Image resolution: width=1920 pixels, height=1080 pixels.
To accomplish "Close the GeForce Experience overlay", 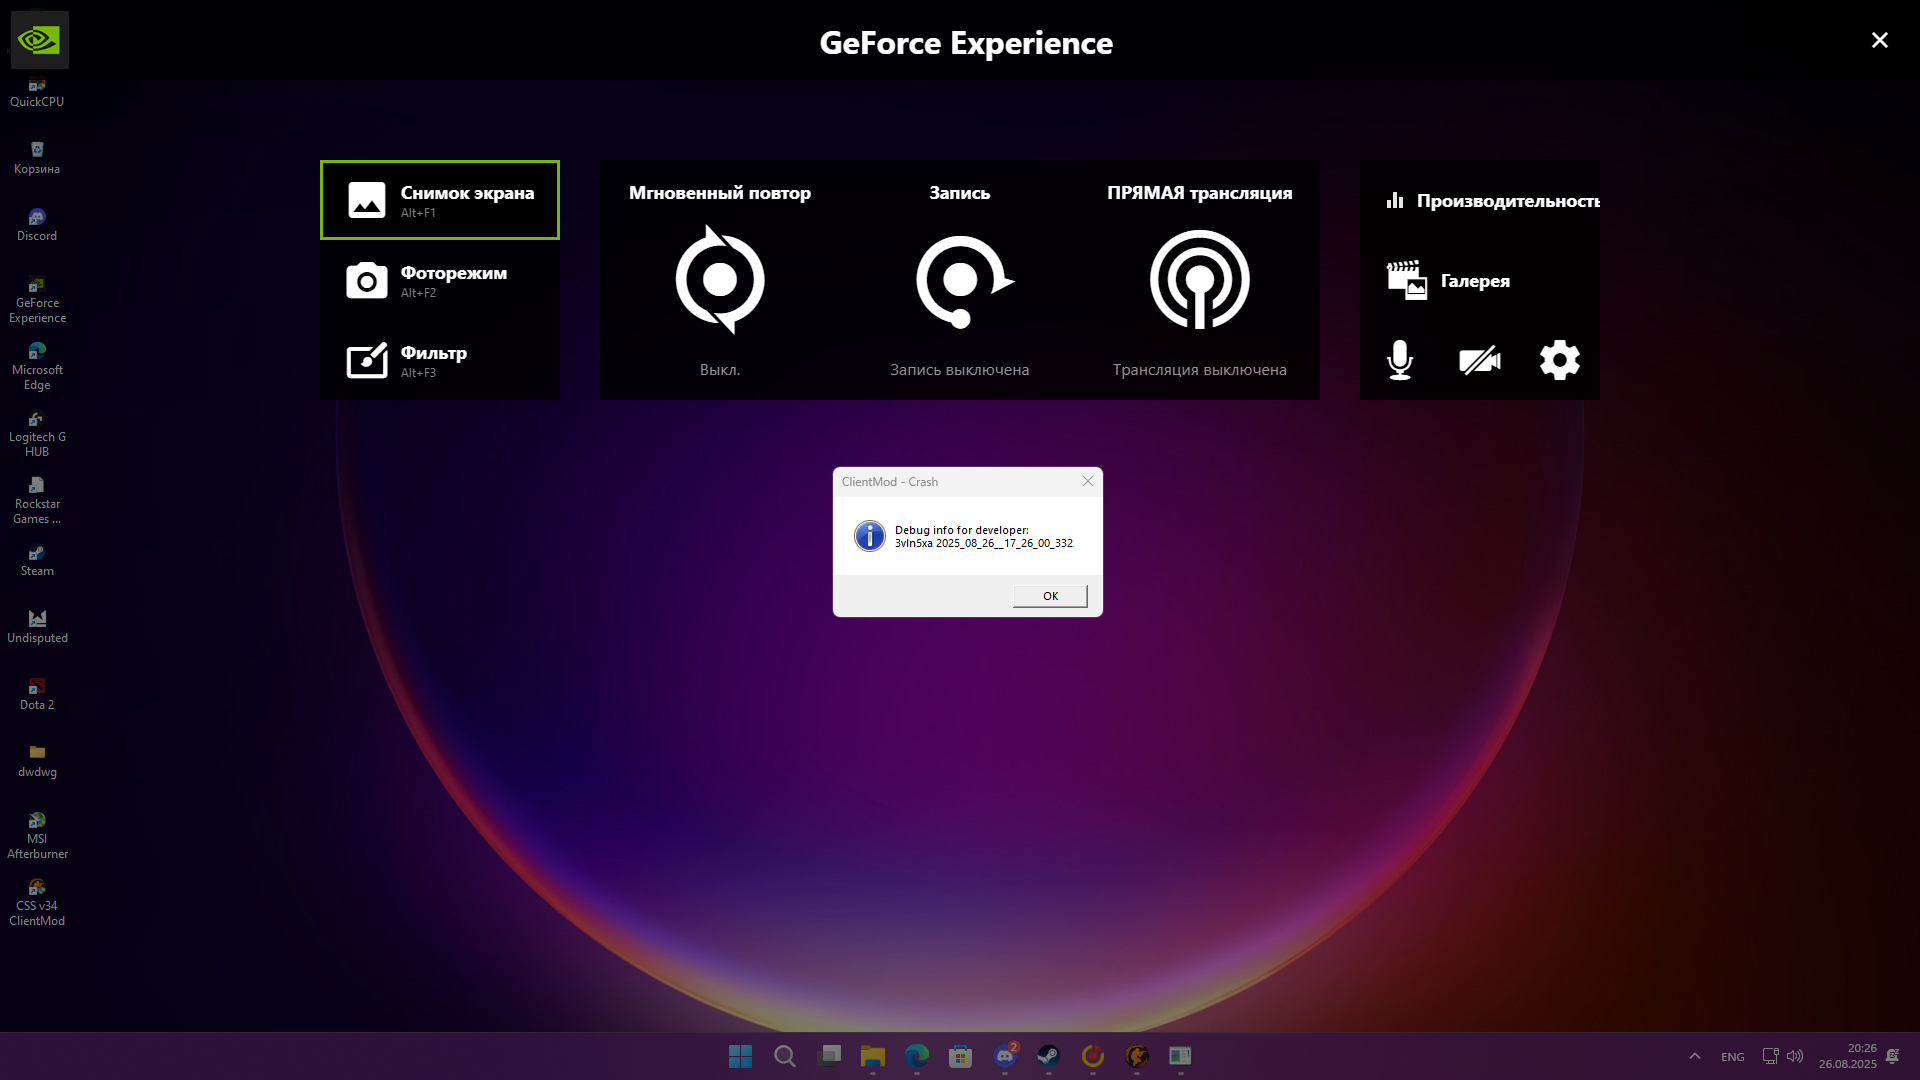I will coord(1880,40).
